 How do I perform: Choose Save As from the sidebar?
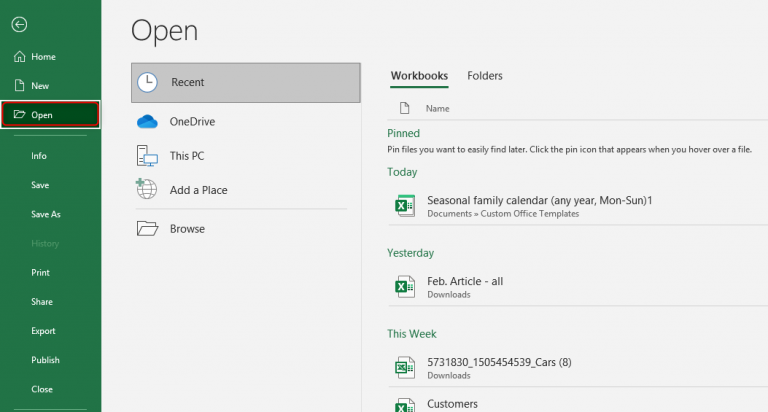[x=46, y=214]
